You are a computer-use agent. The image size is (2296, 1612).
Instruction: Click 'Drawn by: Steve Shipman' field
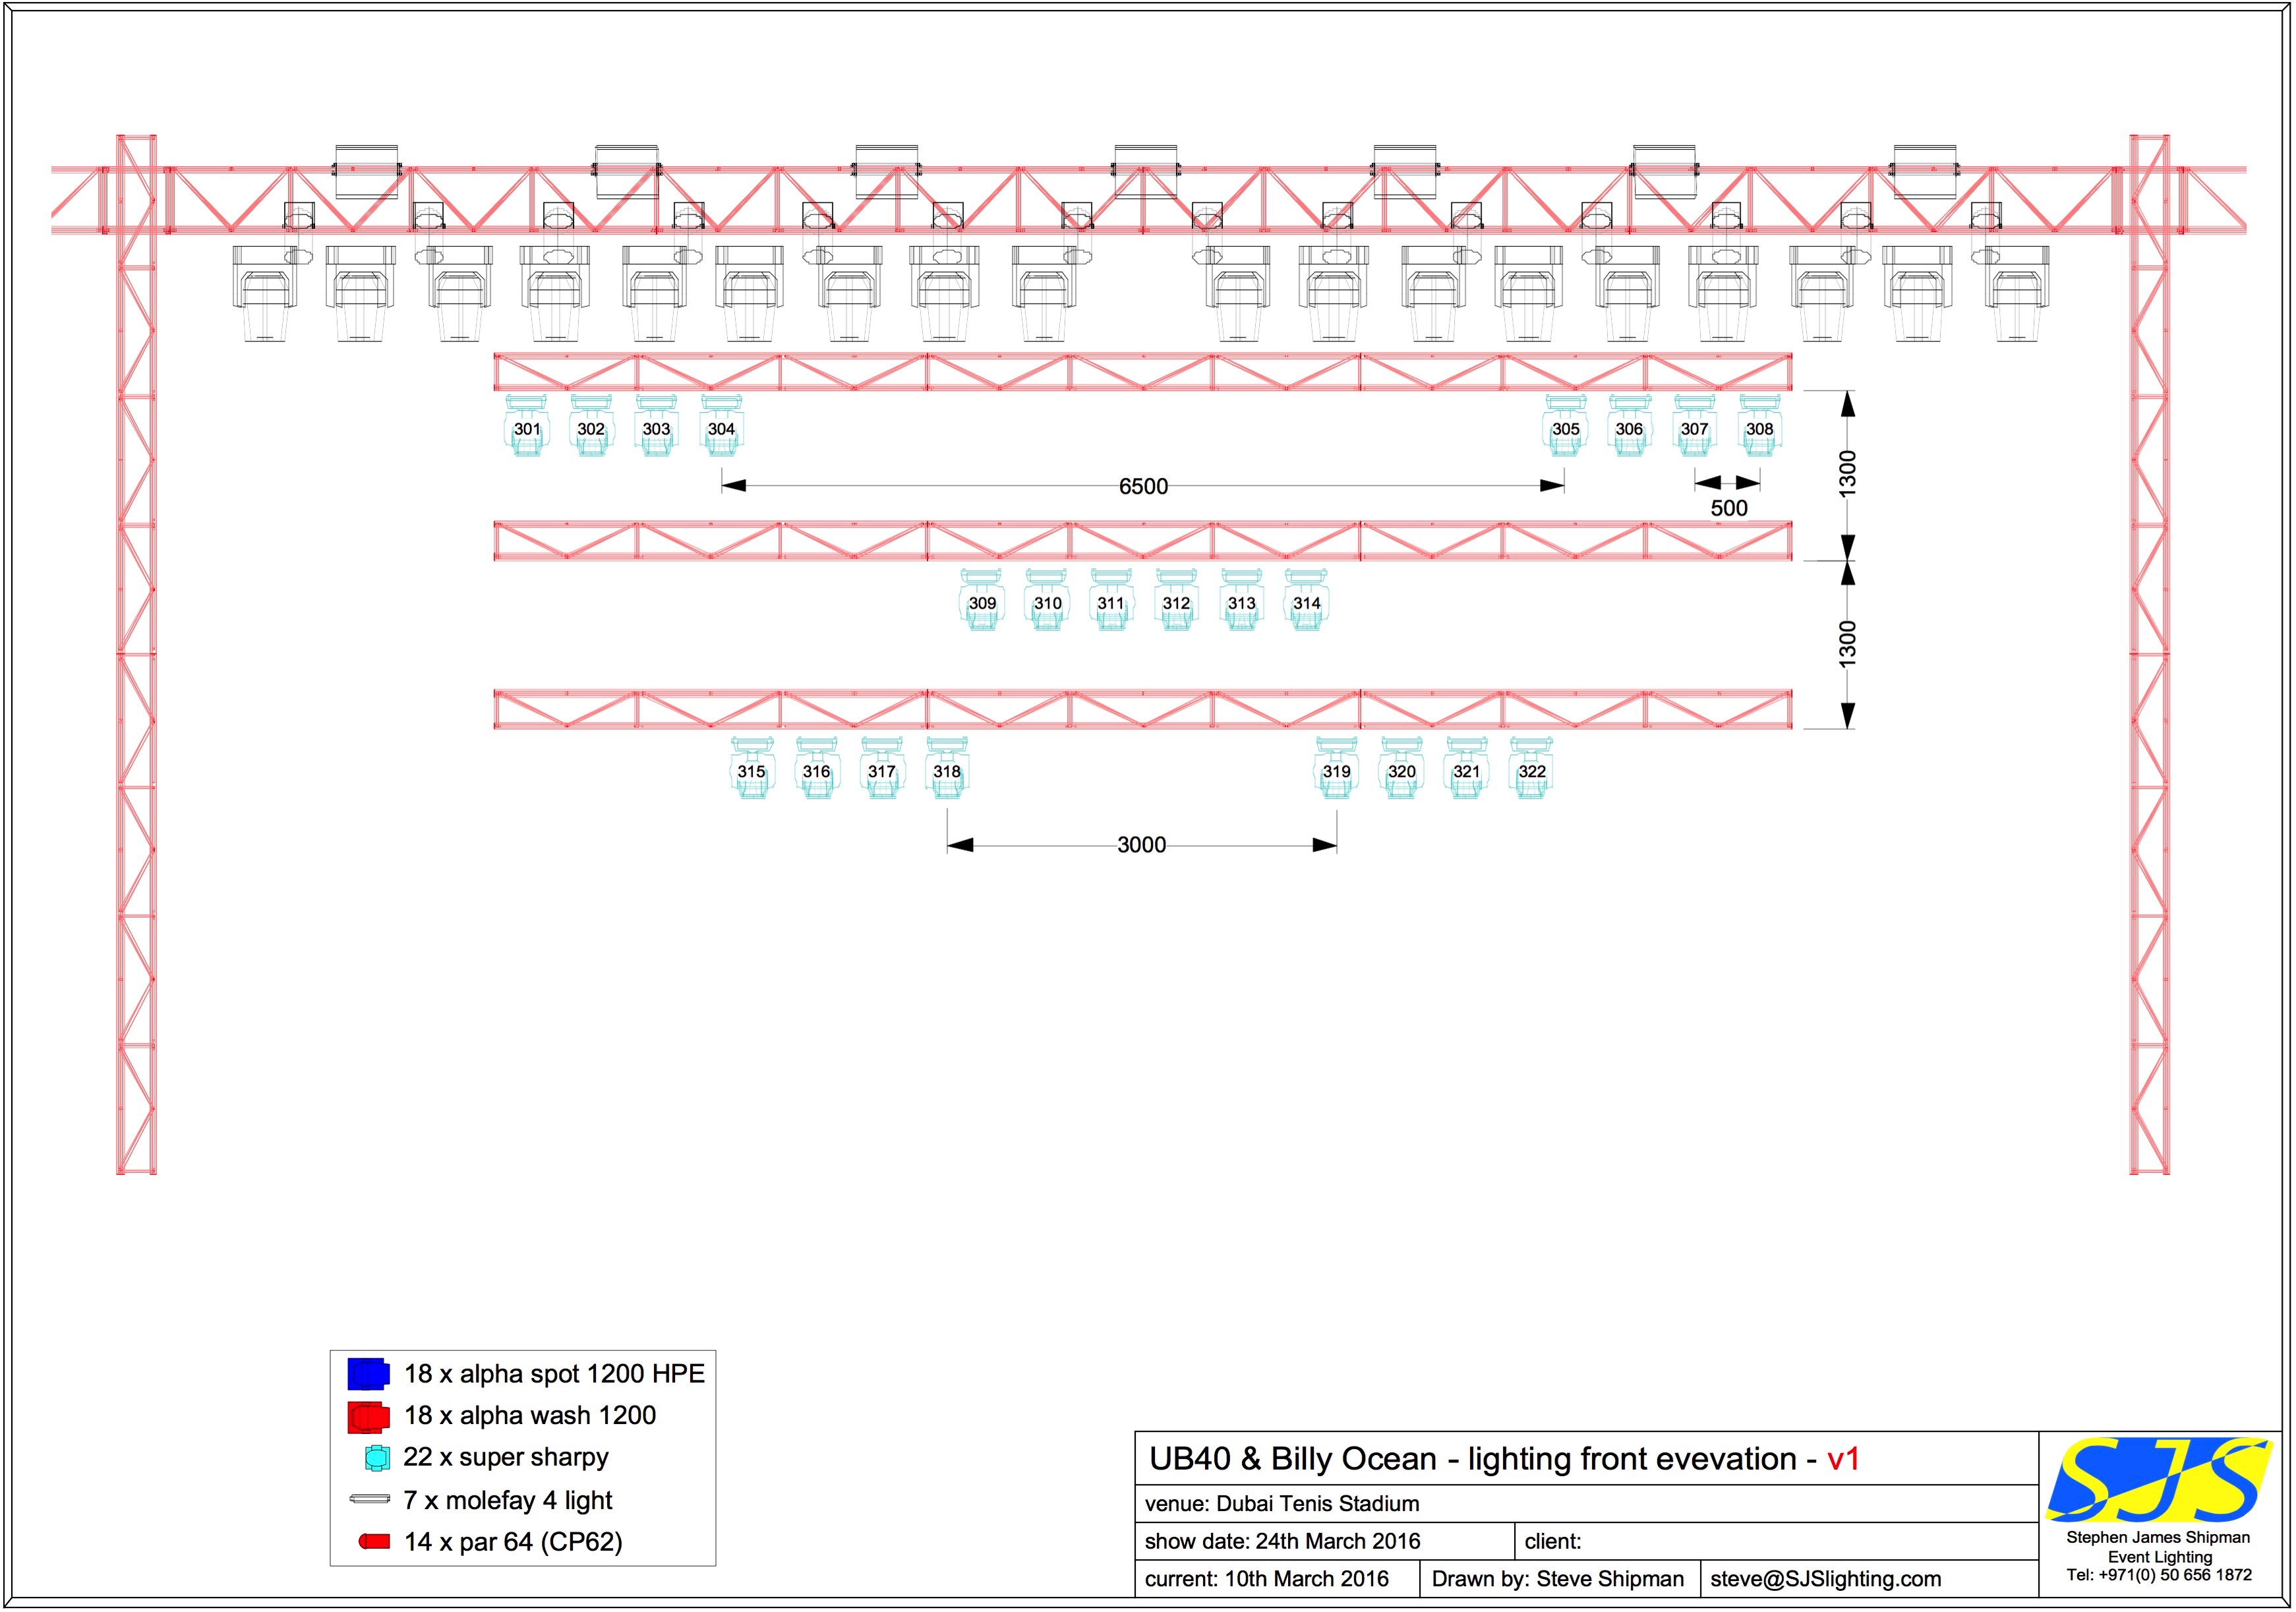[1560, 1579]
